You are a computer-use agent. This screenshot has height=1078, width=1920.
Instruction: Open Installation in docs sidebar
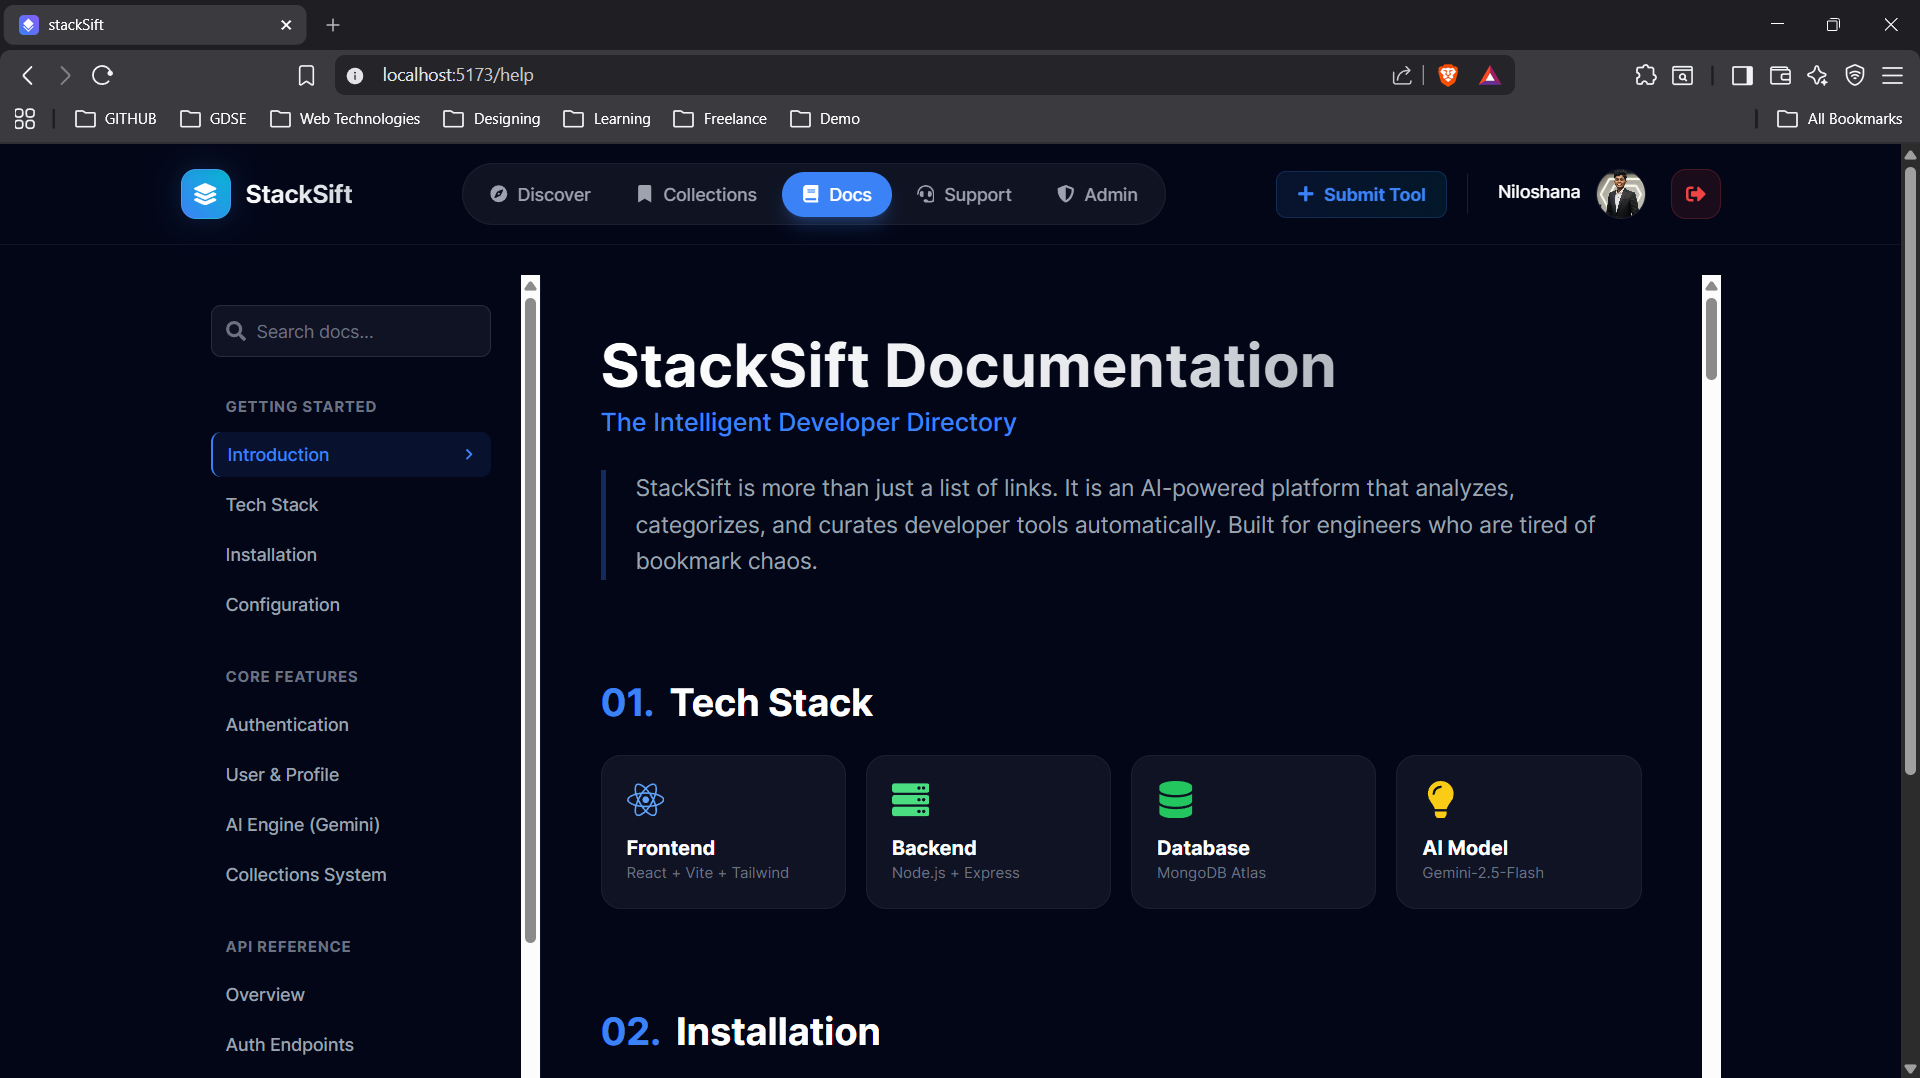(271, 555)
